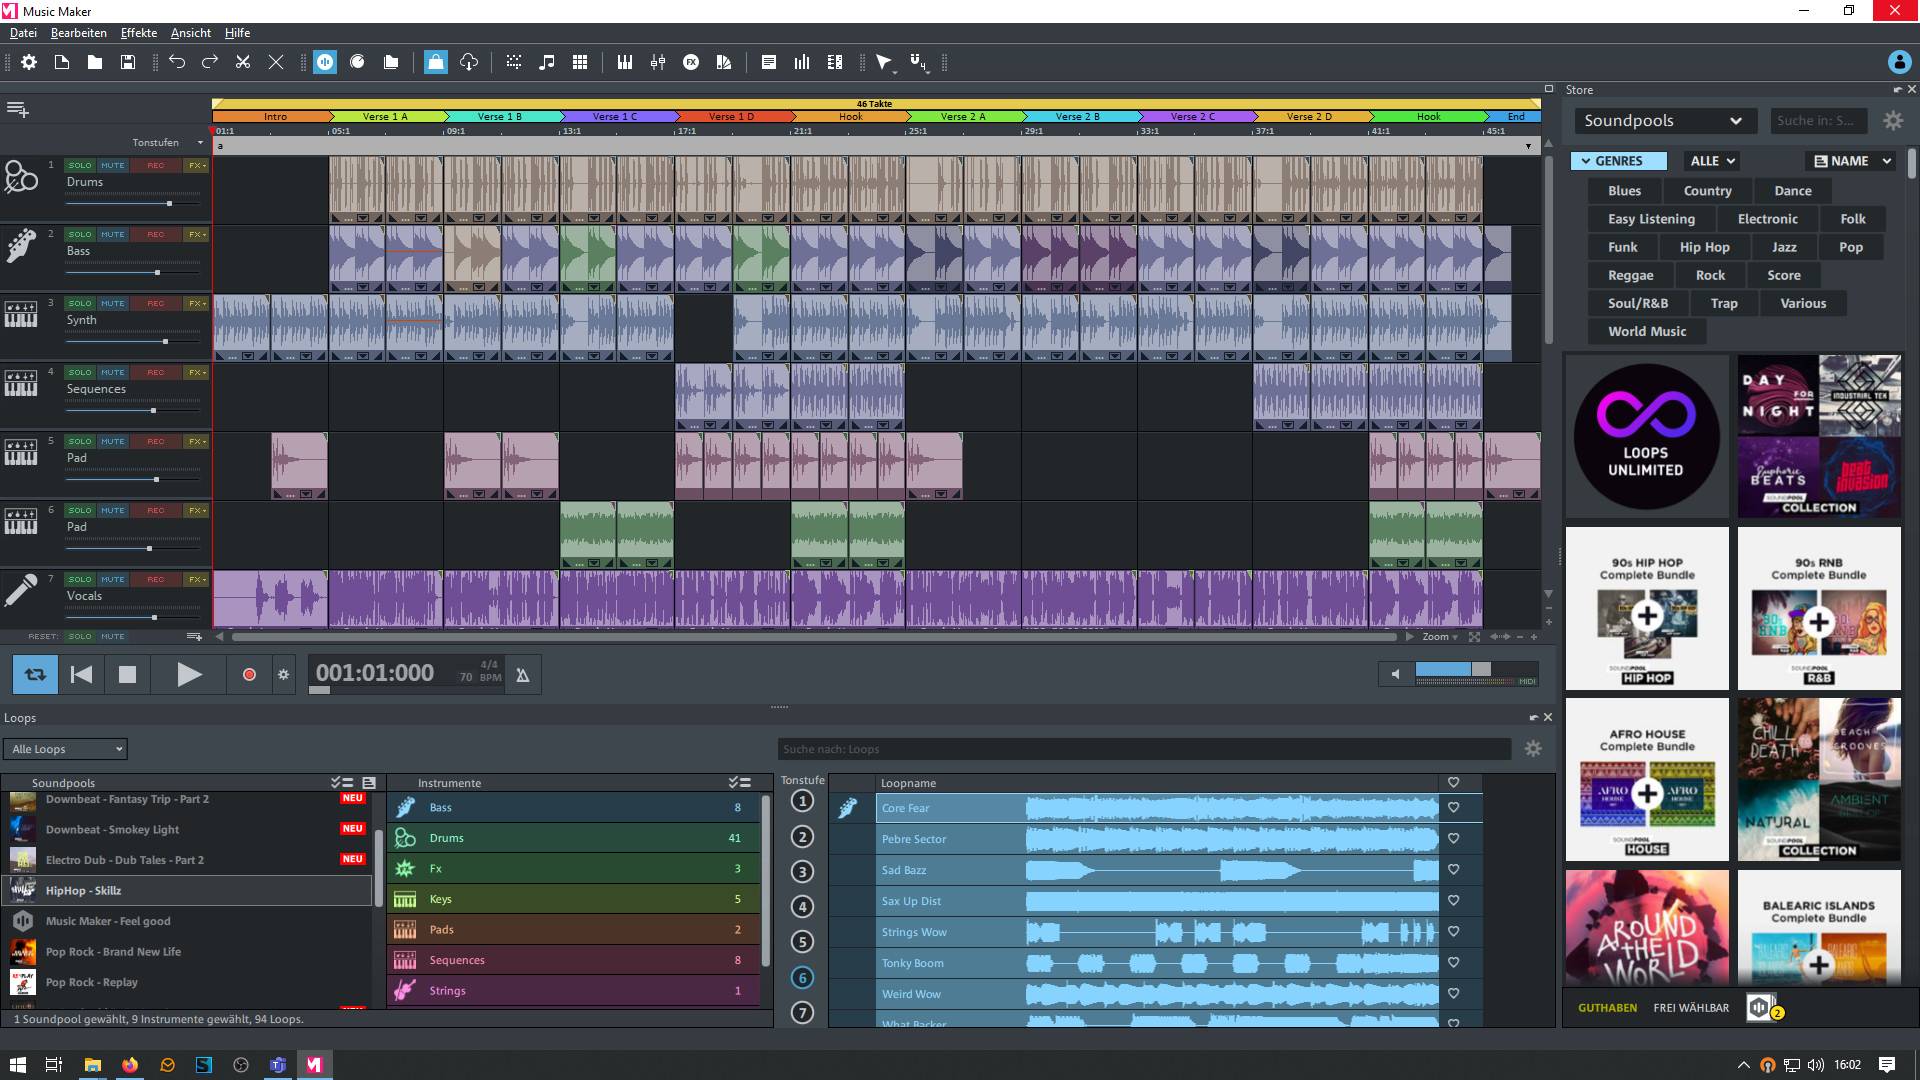Click the piano keyboard icon in the toolbar

(625, 62)
